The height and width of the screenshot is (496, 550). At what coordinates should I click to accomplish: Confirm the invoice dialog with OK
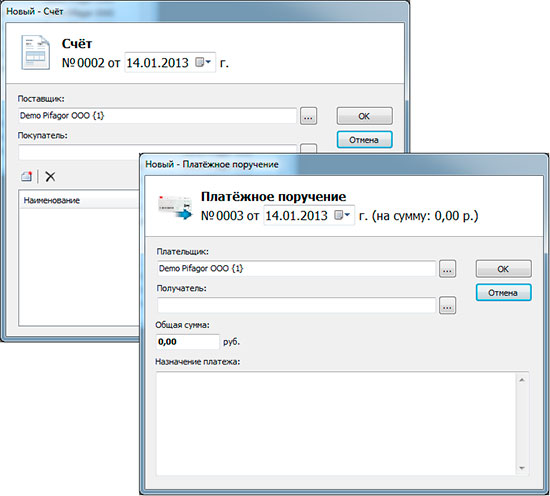pos(364,116)
